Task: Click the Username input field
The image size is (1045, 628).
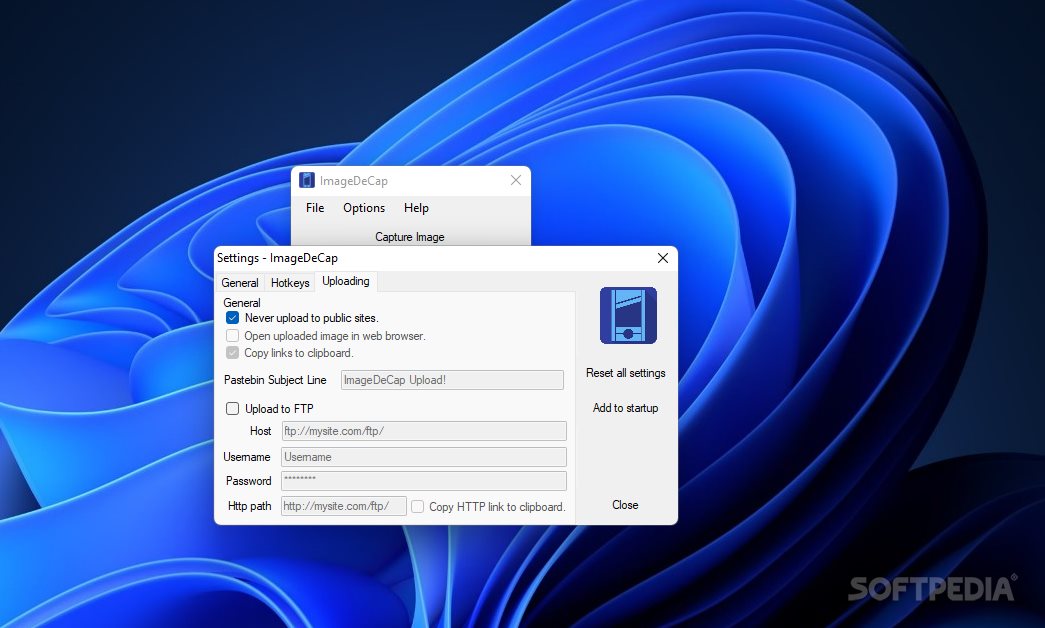Action: (424, 457)
